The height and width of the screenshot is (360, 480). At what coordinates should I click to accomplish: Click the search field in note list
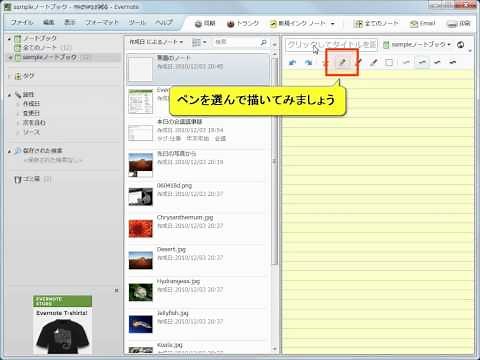point(236,42)
